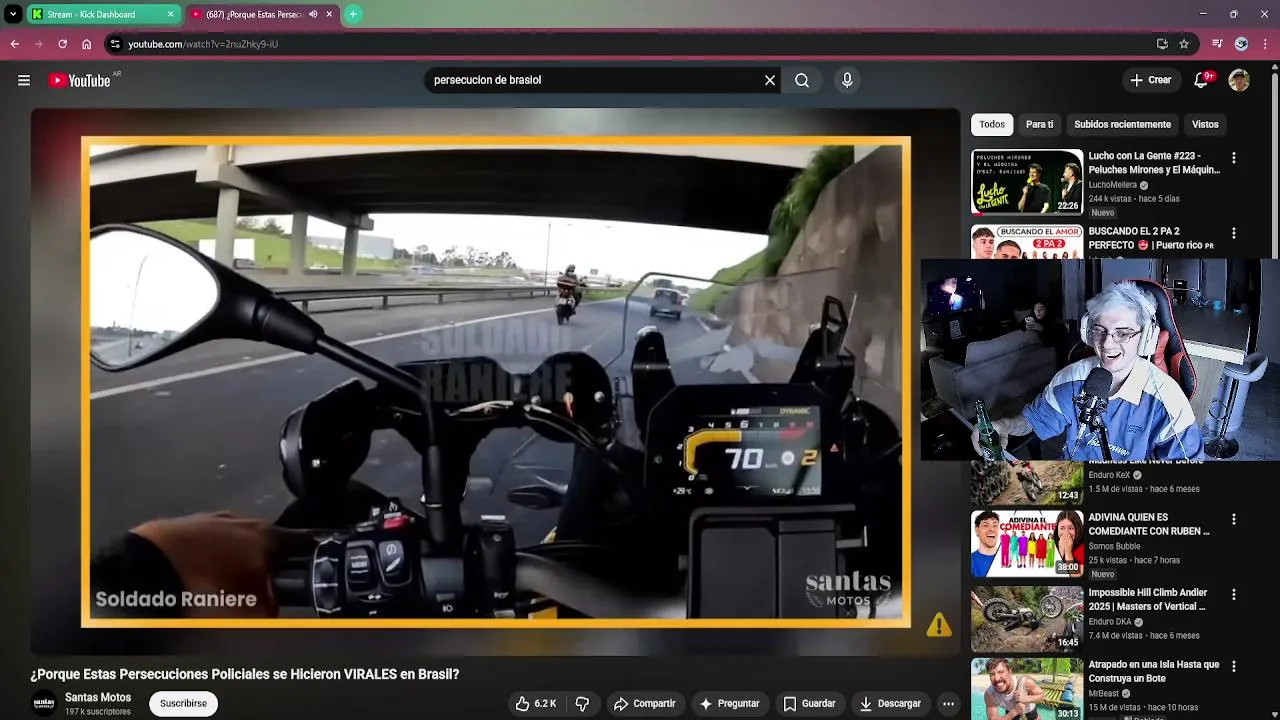
Task: Open the browser media controls
Action: [1217, 44]
